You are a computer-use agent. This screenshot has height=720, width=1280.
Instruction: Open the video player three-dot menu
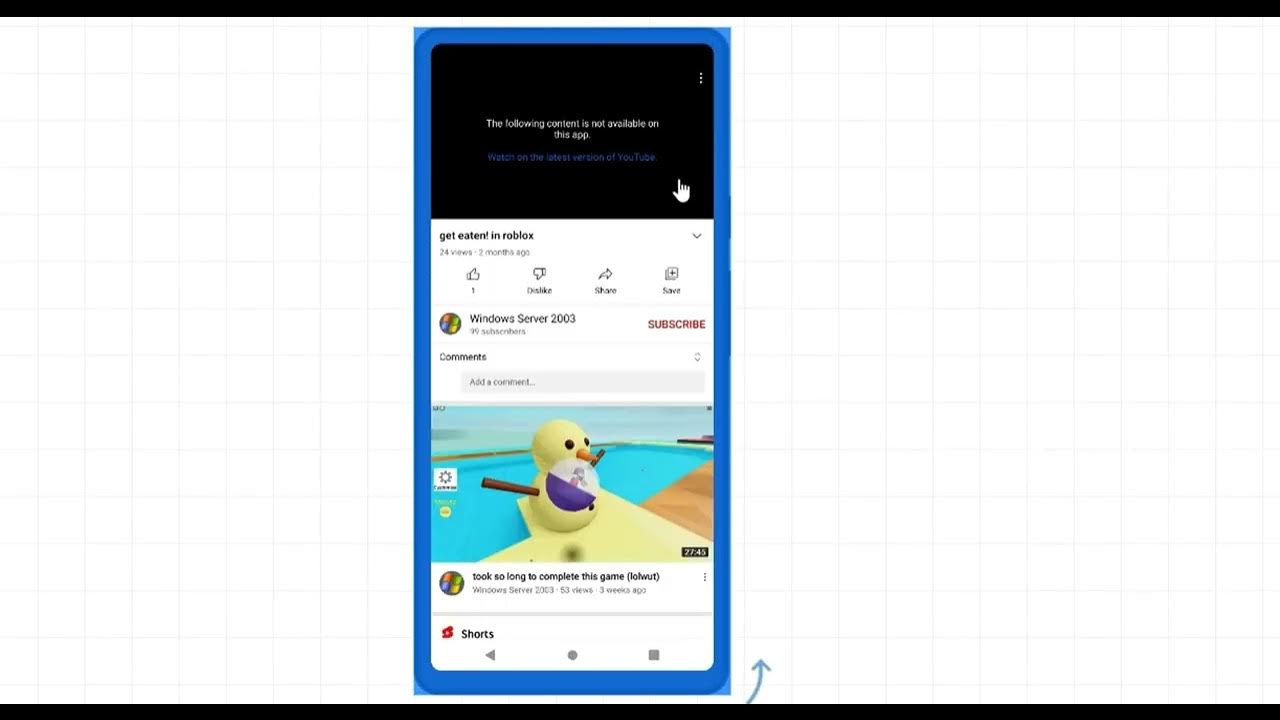tap(700, 78)
